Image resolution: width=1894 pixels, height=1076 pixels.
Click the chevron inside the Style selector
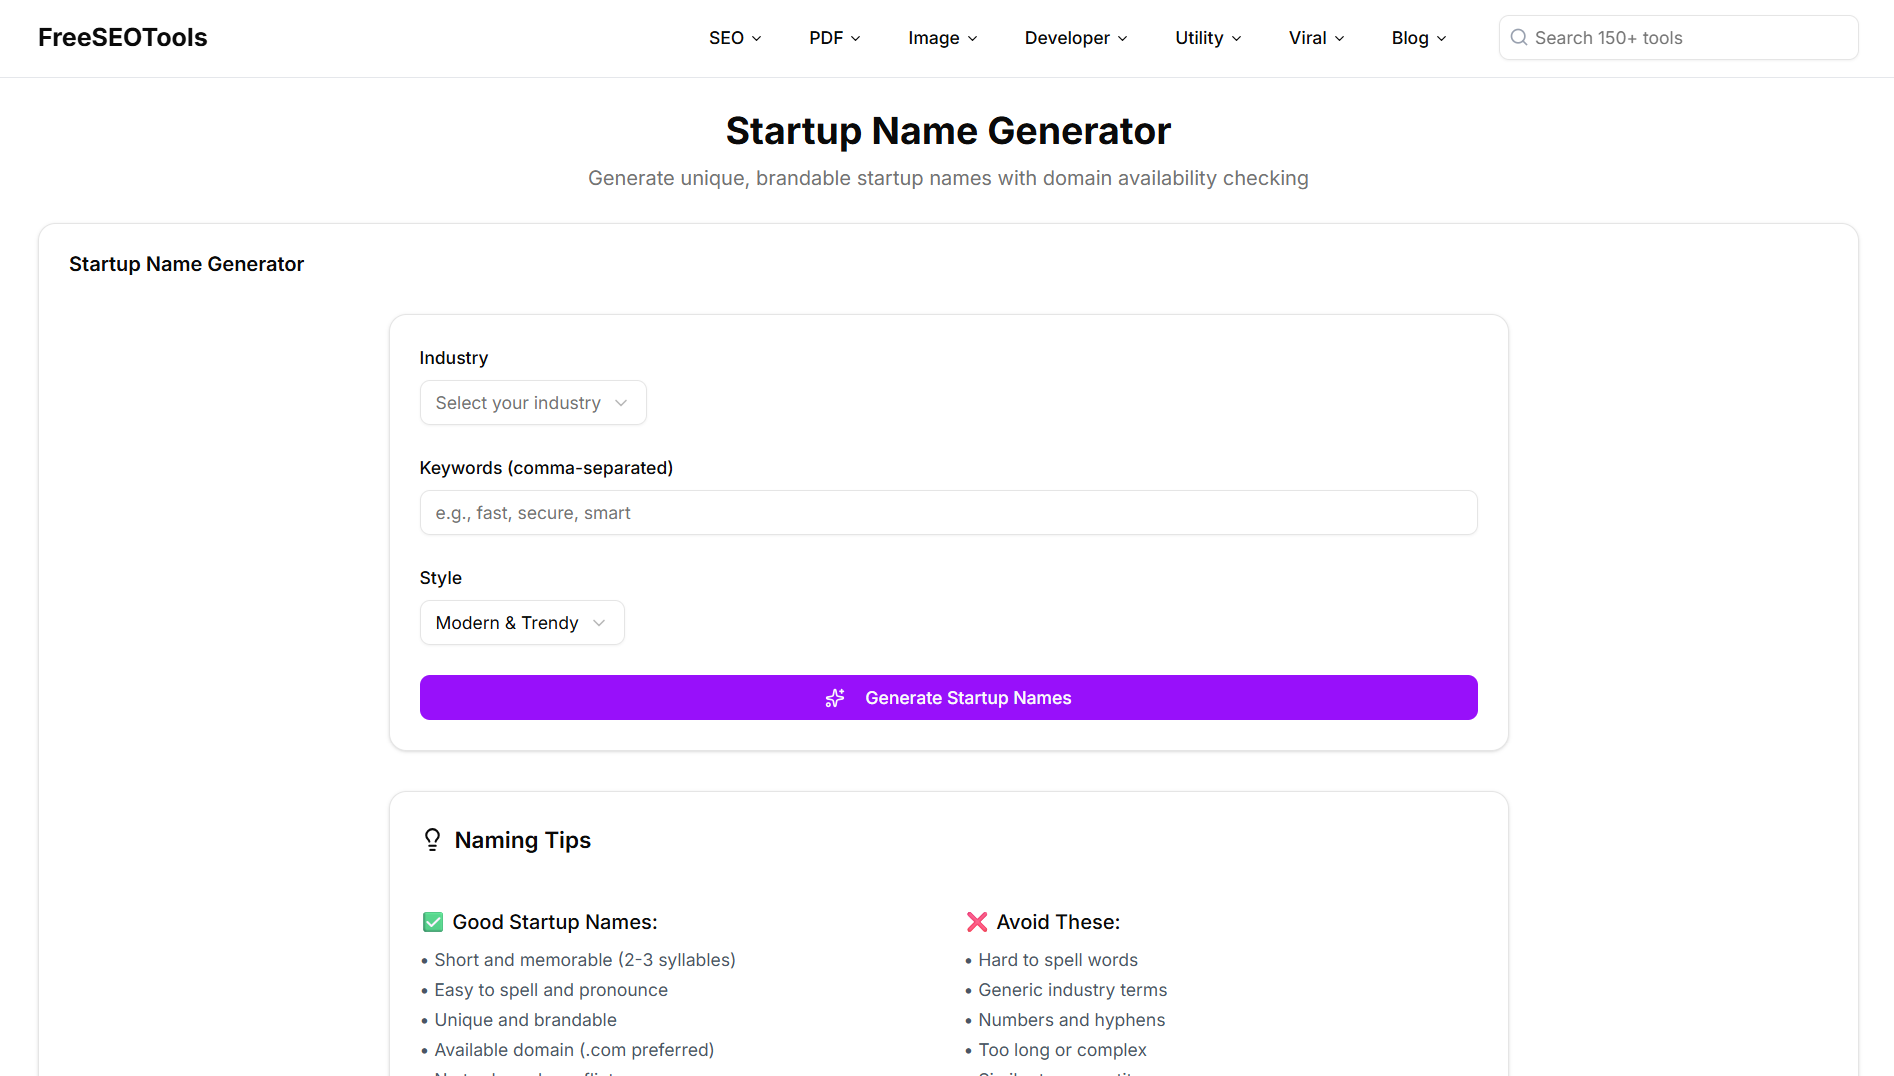pos(600,622)
